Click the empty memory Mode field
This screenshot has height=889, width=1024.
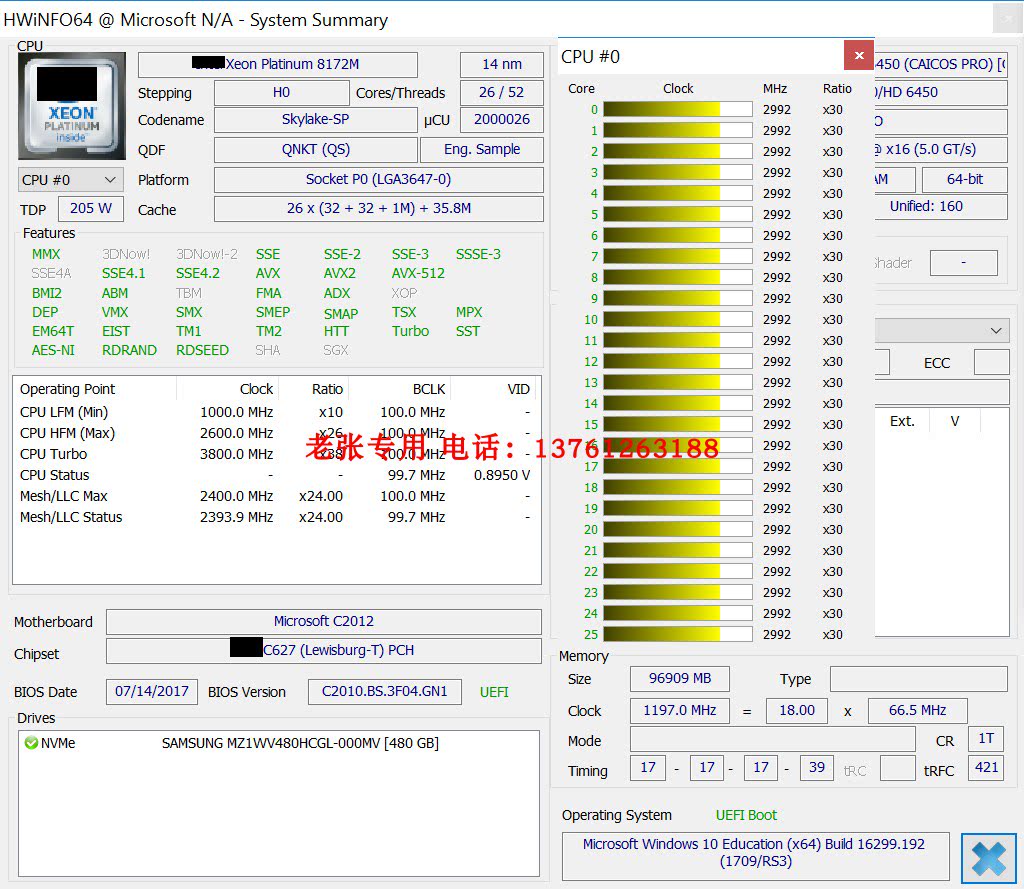click(x=773, y=739)
